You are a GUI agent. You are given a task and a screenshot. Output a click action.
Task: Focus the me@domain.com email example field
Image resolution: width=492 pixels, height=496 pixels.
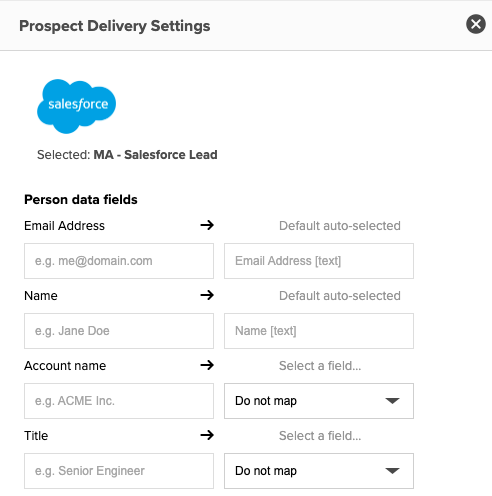pyautogui.click(x=119, y=261)
